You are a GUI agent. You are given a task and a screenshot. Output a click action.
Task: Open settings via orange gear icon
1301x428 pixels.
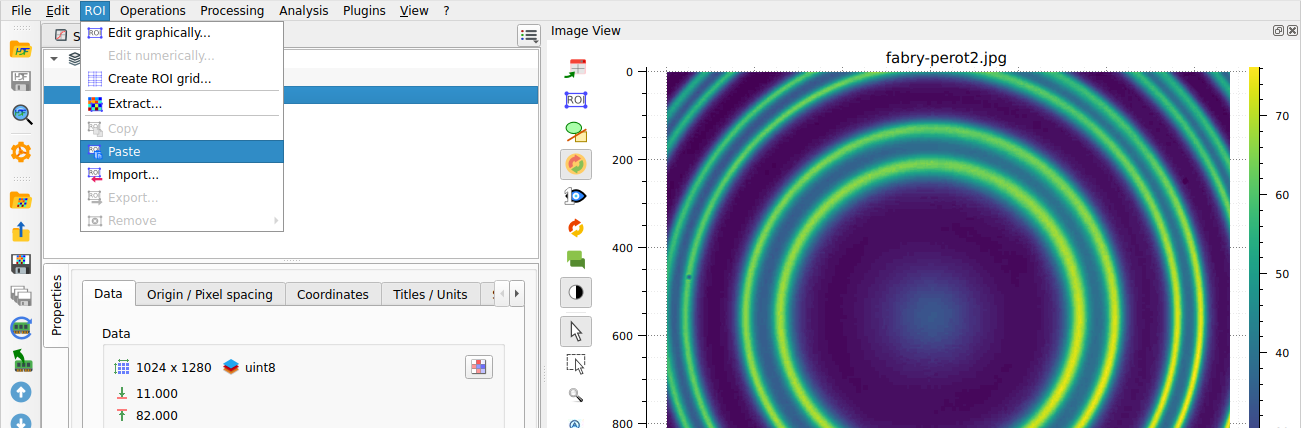[x=20, y=152]
